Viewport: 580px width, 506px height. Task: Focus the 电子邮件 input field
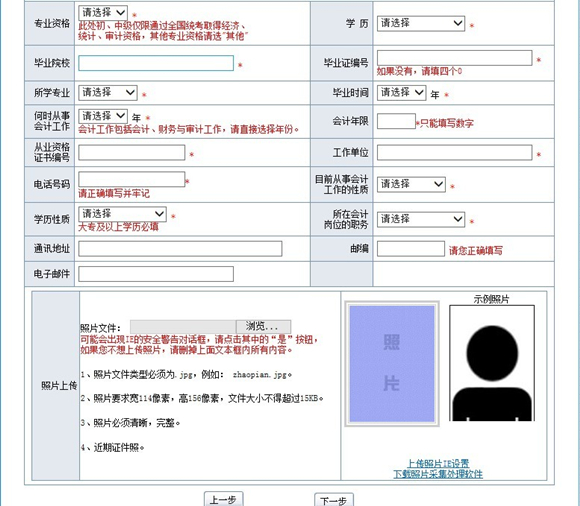click(x=156, y=274)
